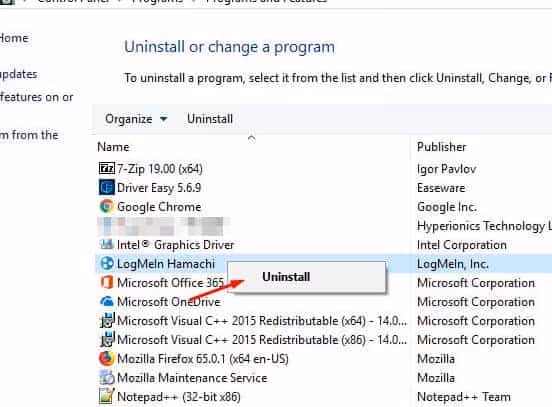Image resolution: width=552 pixels, height=407 pixels.
Task: Click the Mozilla Maintenance Service icon
Action: [106, 377]
